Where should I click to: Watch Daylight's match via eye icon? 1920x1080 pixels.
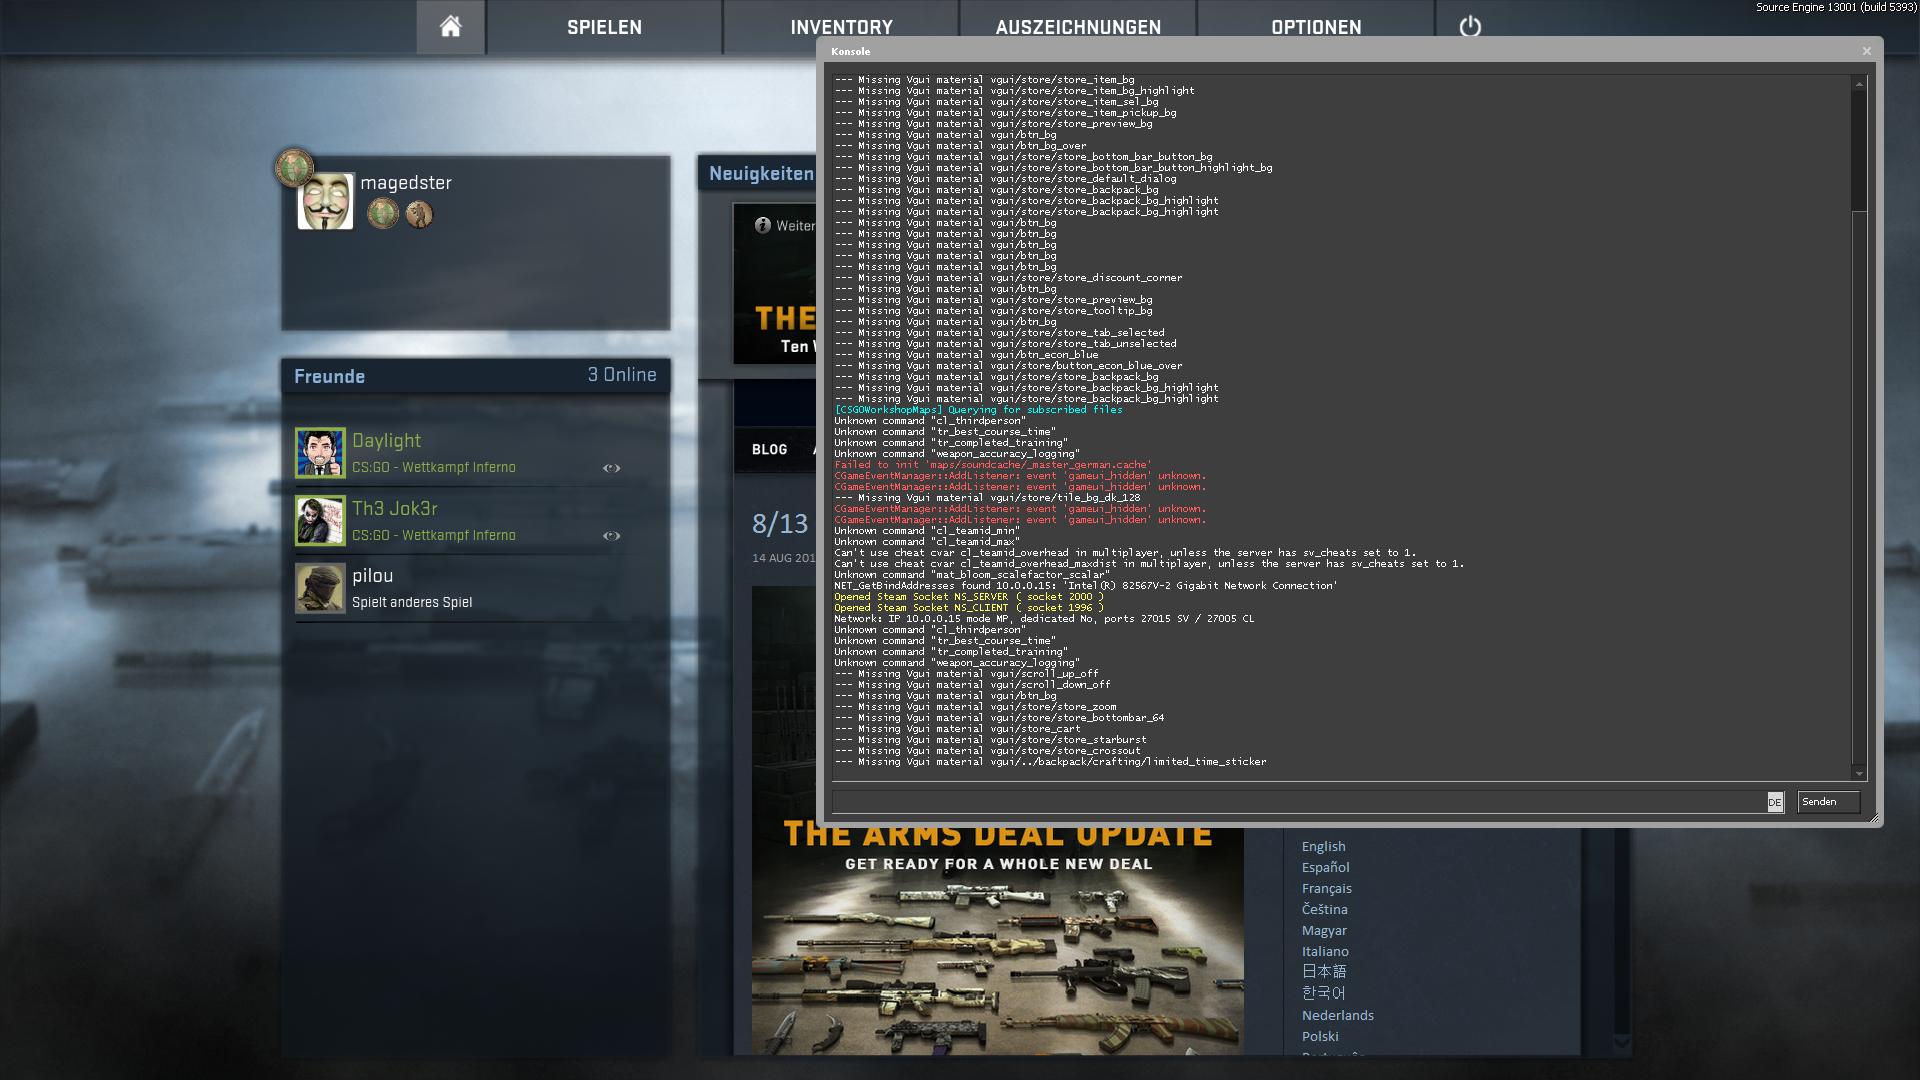[x=612, y=468]
